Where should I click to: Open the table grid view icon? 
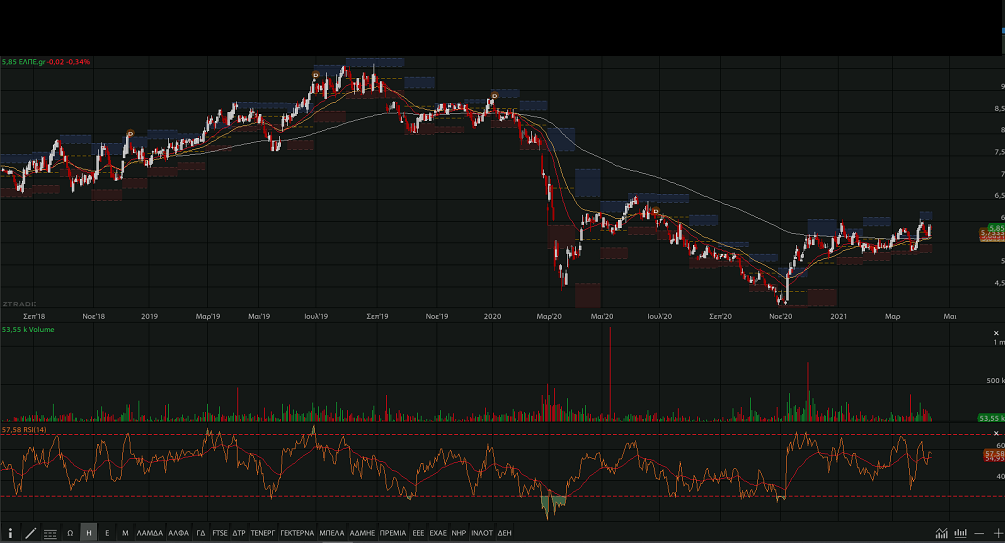point(51,533)
